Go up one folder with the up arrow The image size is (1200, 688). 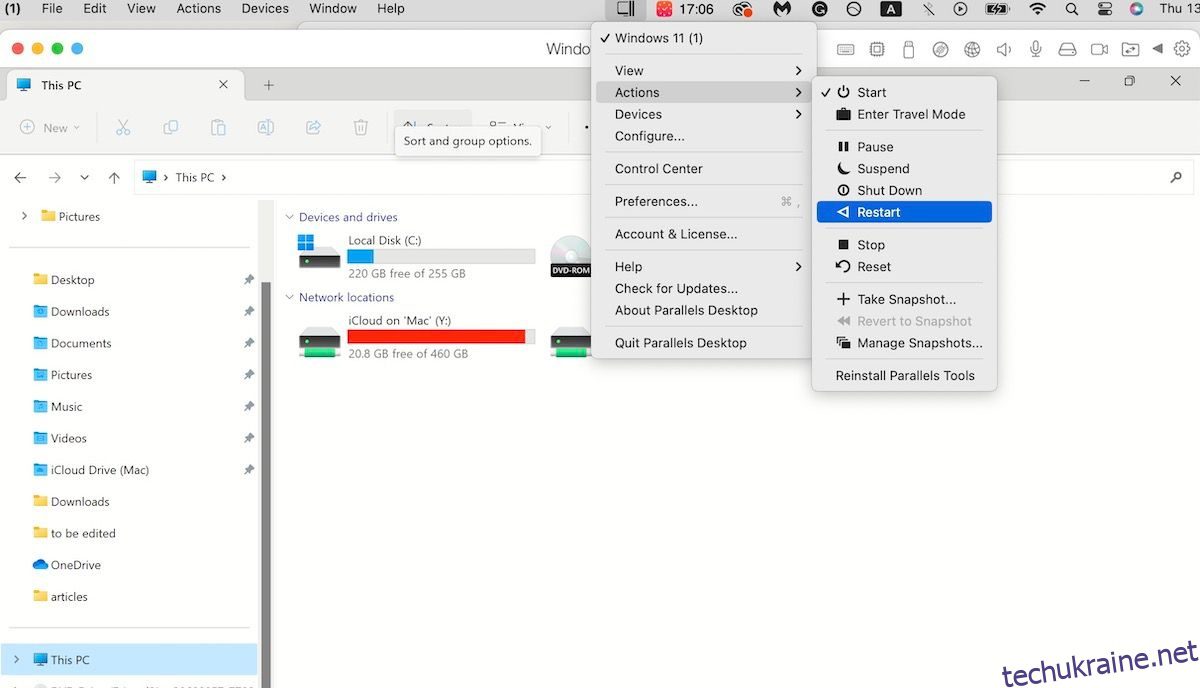coord(114,177)
